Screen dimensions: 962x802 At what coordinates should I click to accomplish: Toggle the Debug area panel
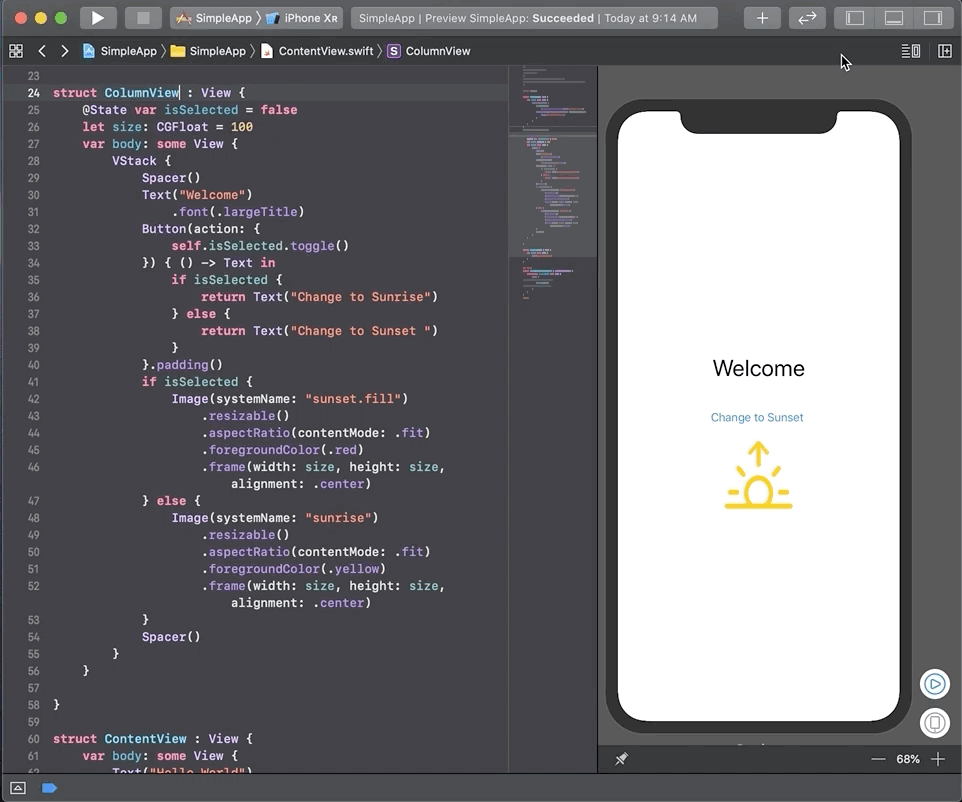pos(893,18)
